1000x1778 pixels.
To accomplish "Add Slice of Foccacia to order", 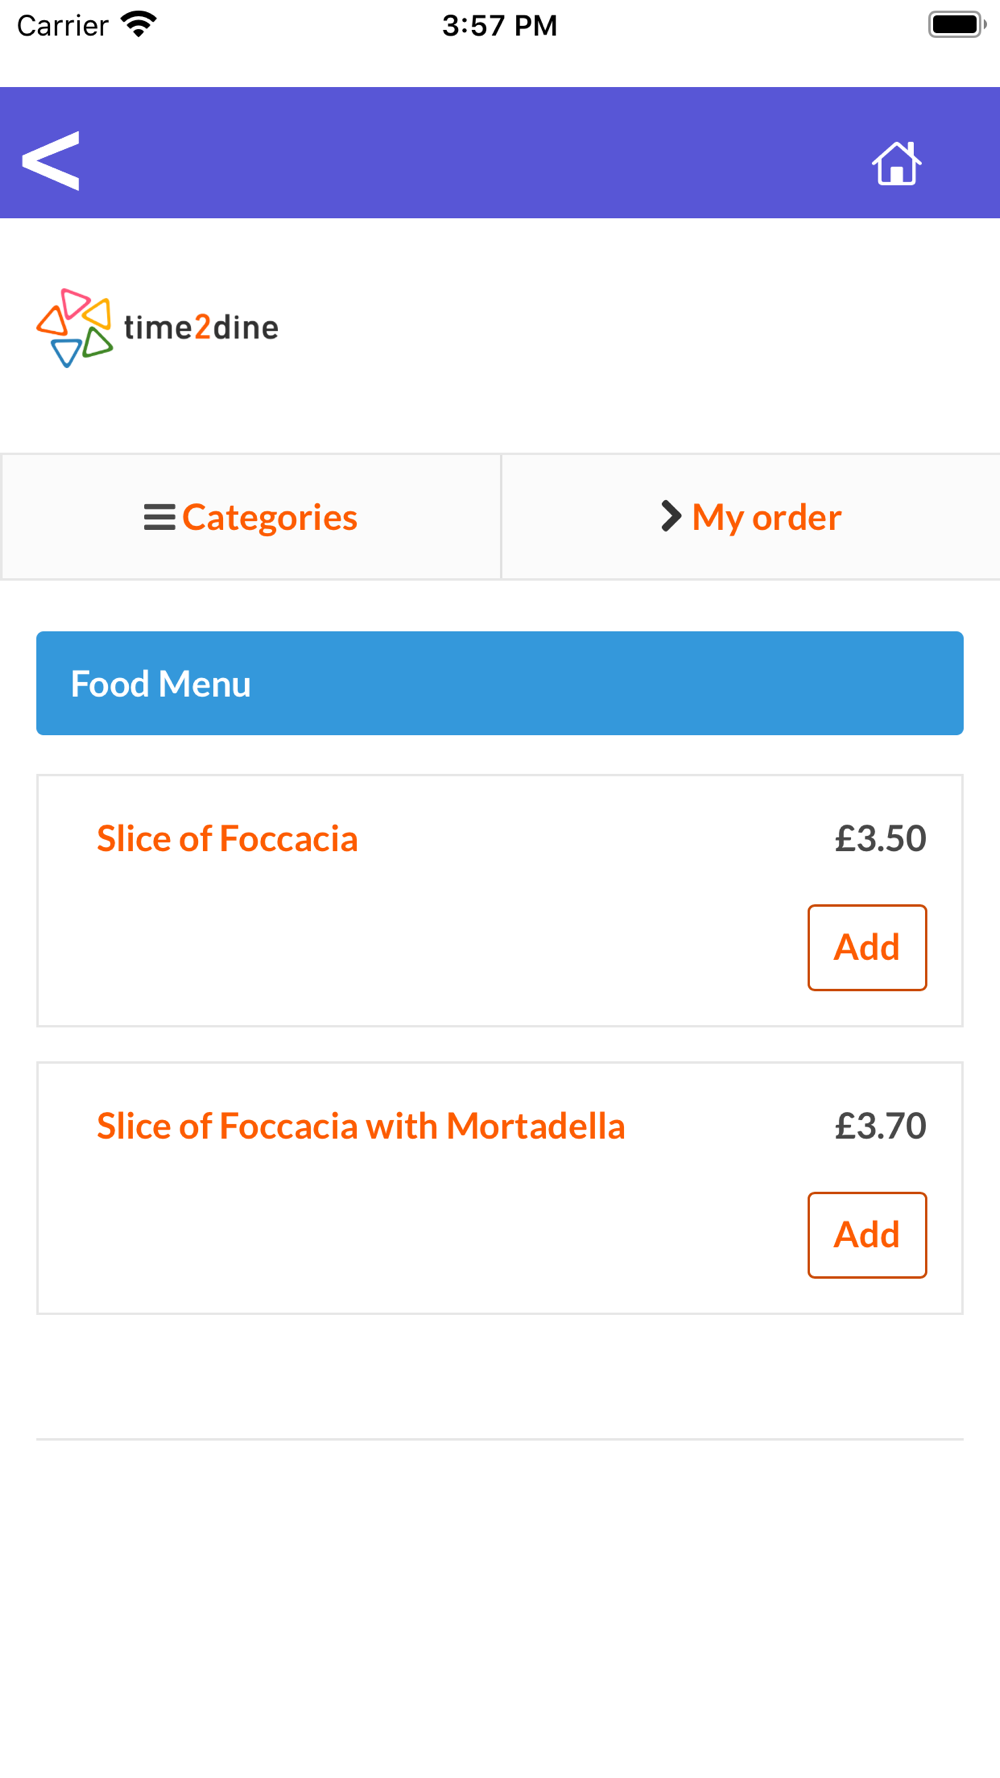I will click(x=867, y=947).
